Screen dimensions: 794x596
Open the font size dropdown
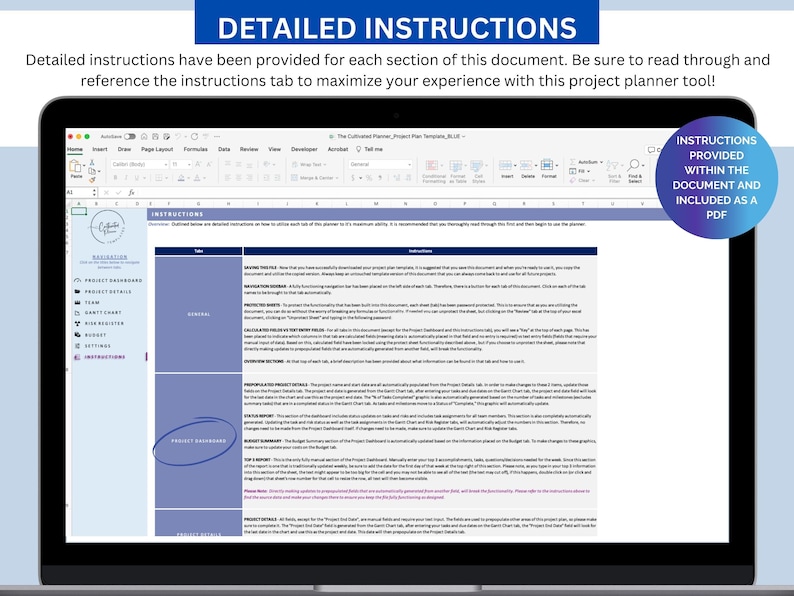coord(181,165)
